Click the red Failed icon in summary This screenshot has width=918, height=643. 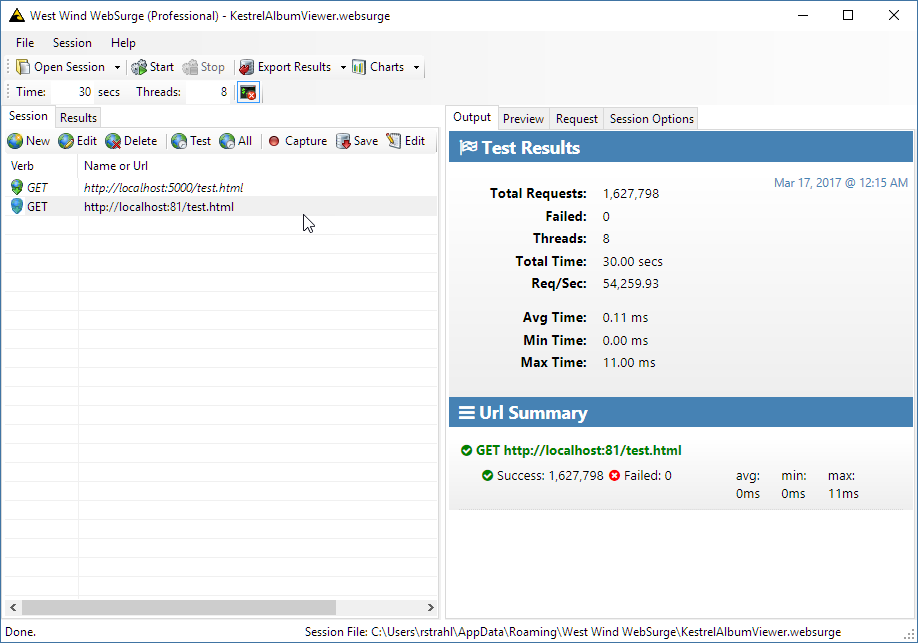point(614,476)
